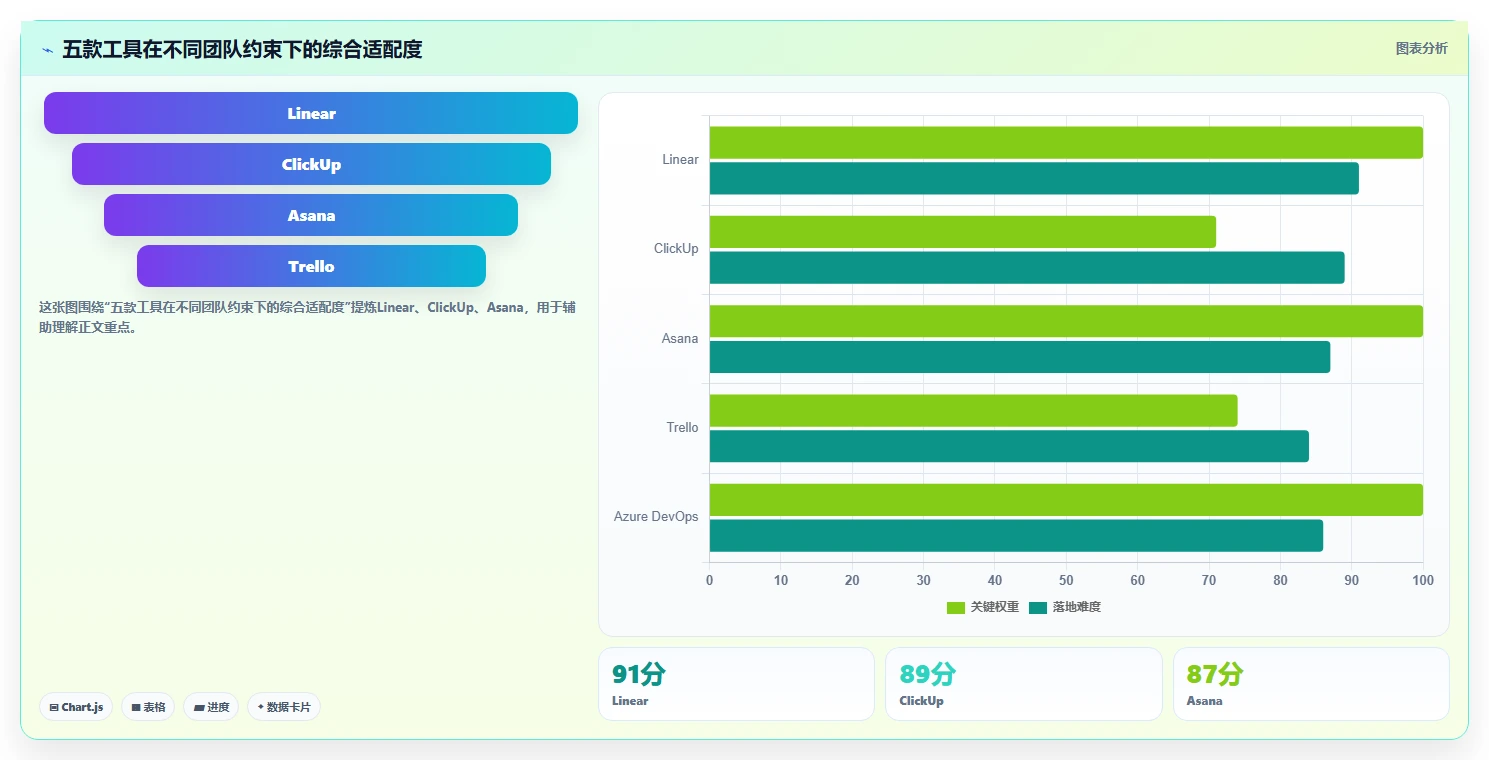Viewport: 1489px width, 760px height.
Task: Click Linear's 关键权重 light-green bar
Action: coord(1066,142)
